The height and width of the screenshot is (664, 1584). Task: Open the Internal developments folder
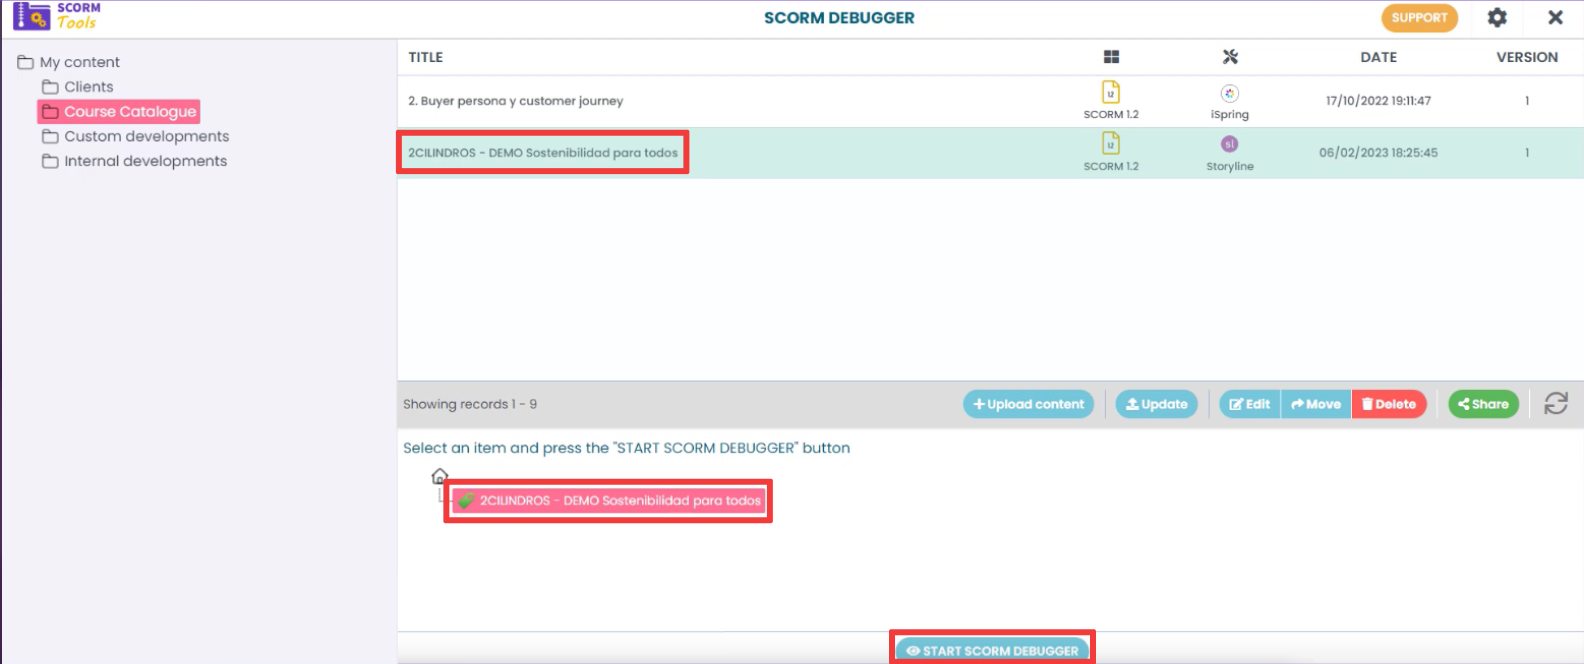145,161
